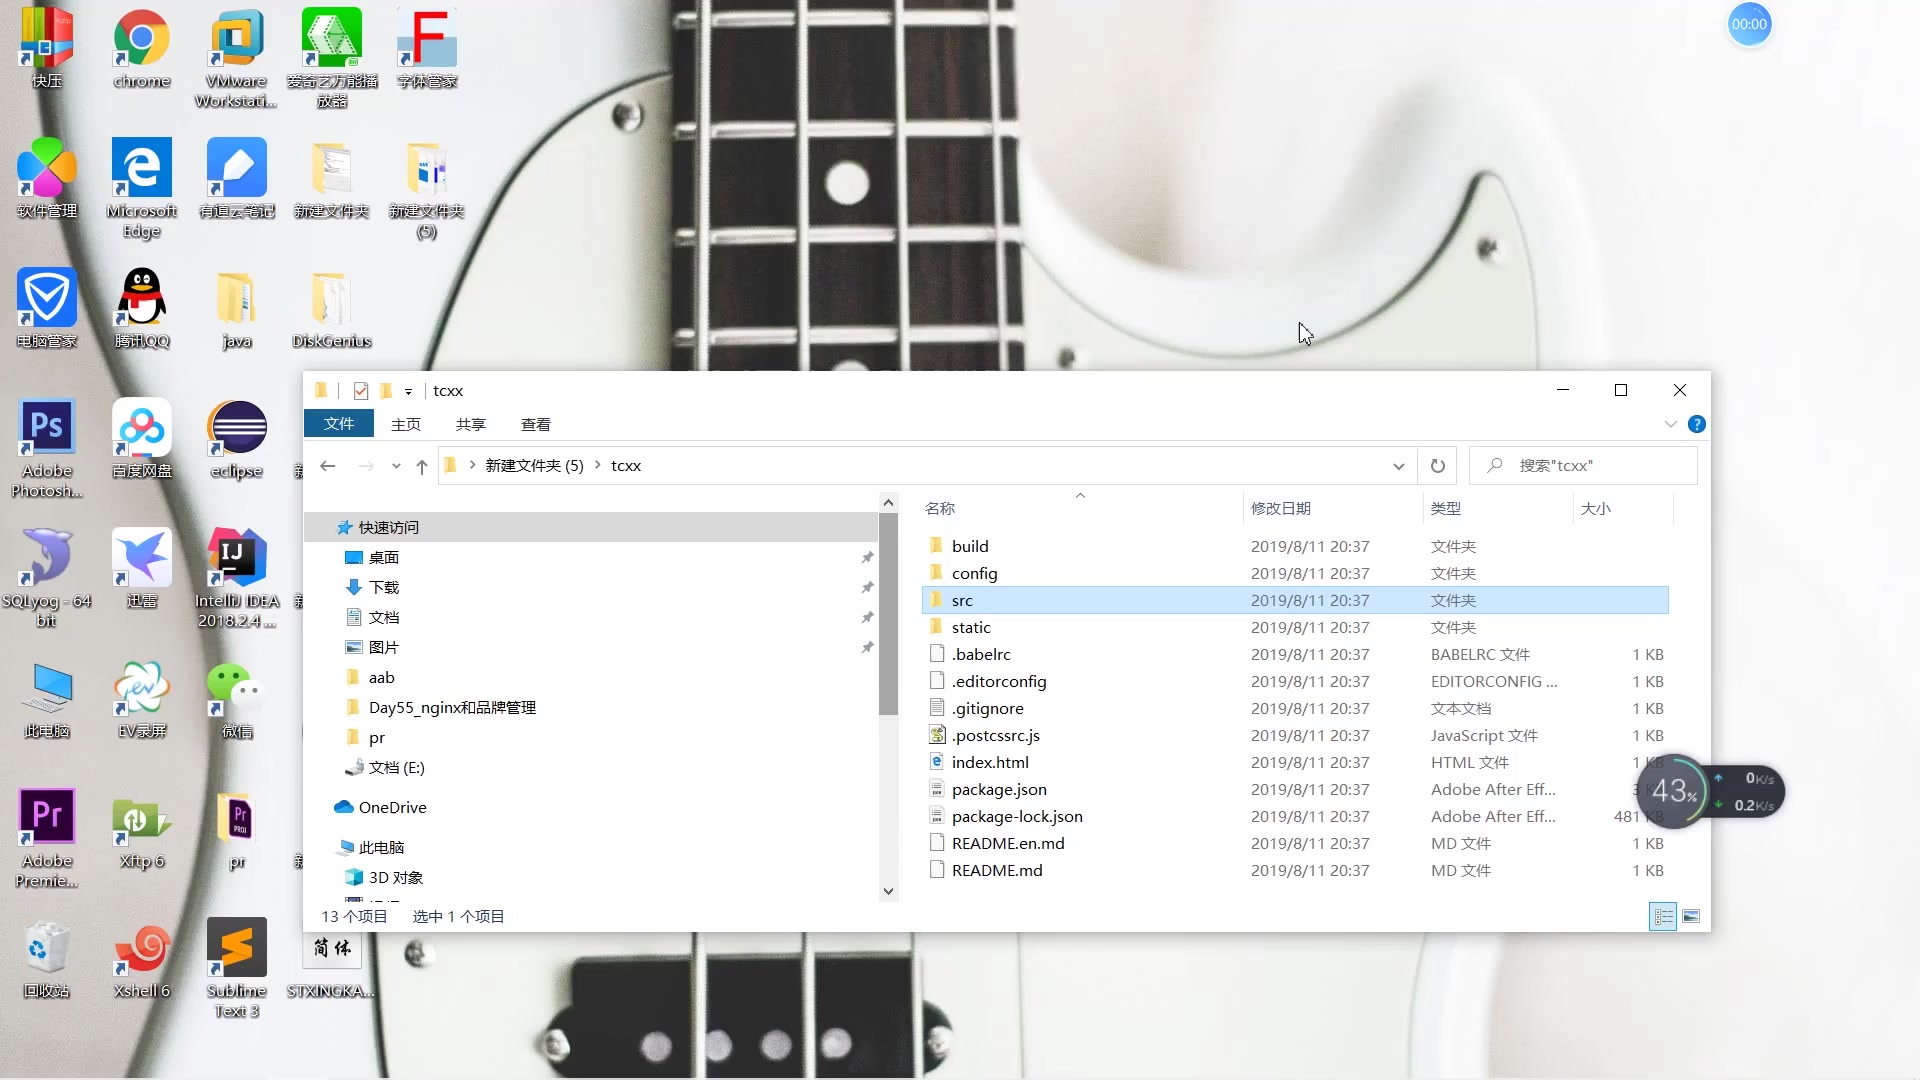
Task: Open the 腾讯QQ desktop icon
Action: [142, 308]
